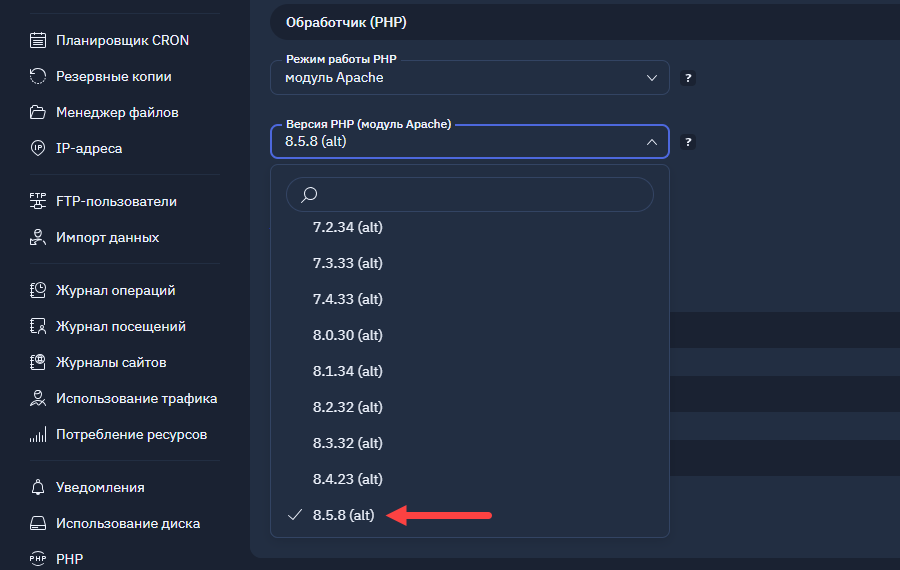
Task: Collapse the Версия PHP dropdown
Action: pyautogui.click(x=470, y=141)
